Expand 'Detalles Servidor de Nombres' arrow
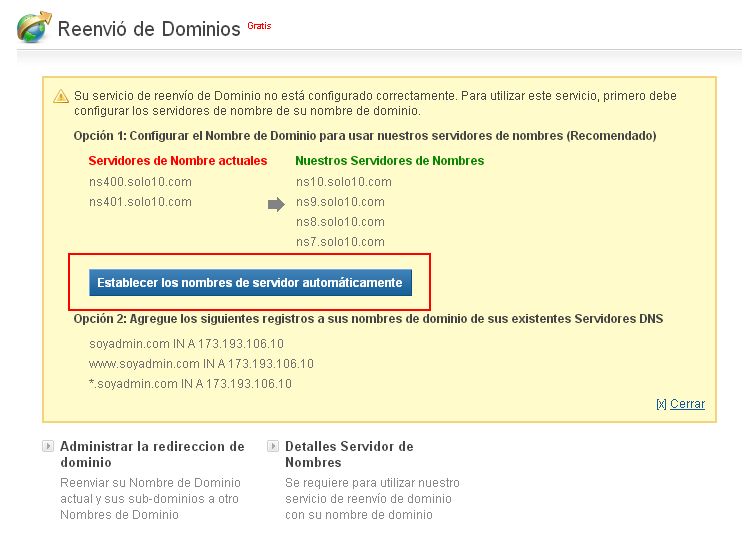Screen dimensions: 747x536 click(x=273, y=446)
